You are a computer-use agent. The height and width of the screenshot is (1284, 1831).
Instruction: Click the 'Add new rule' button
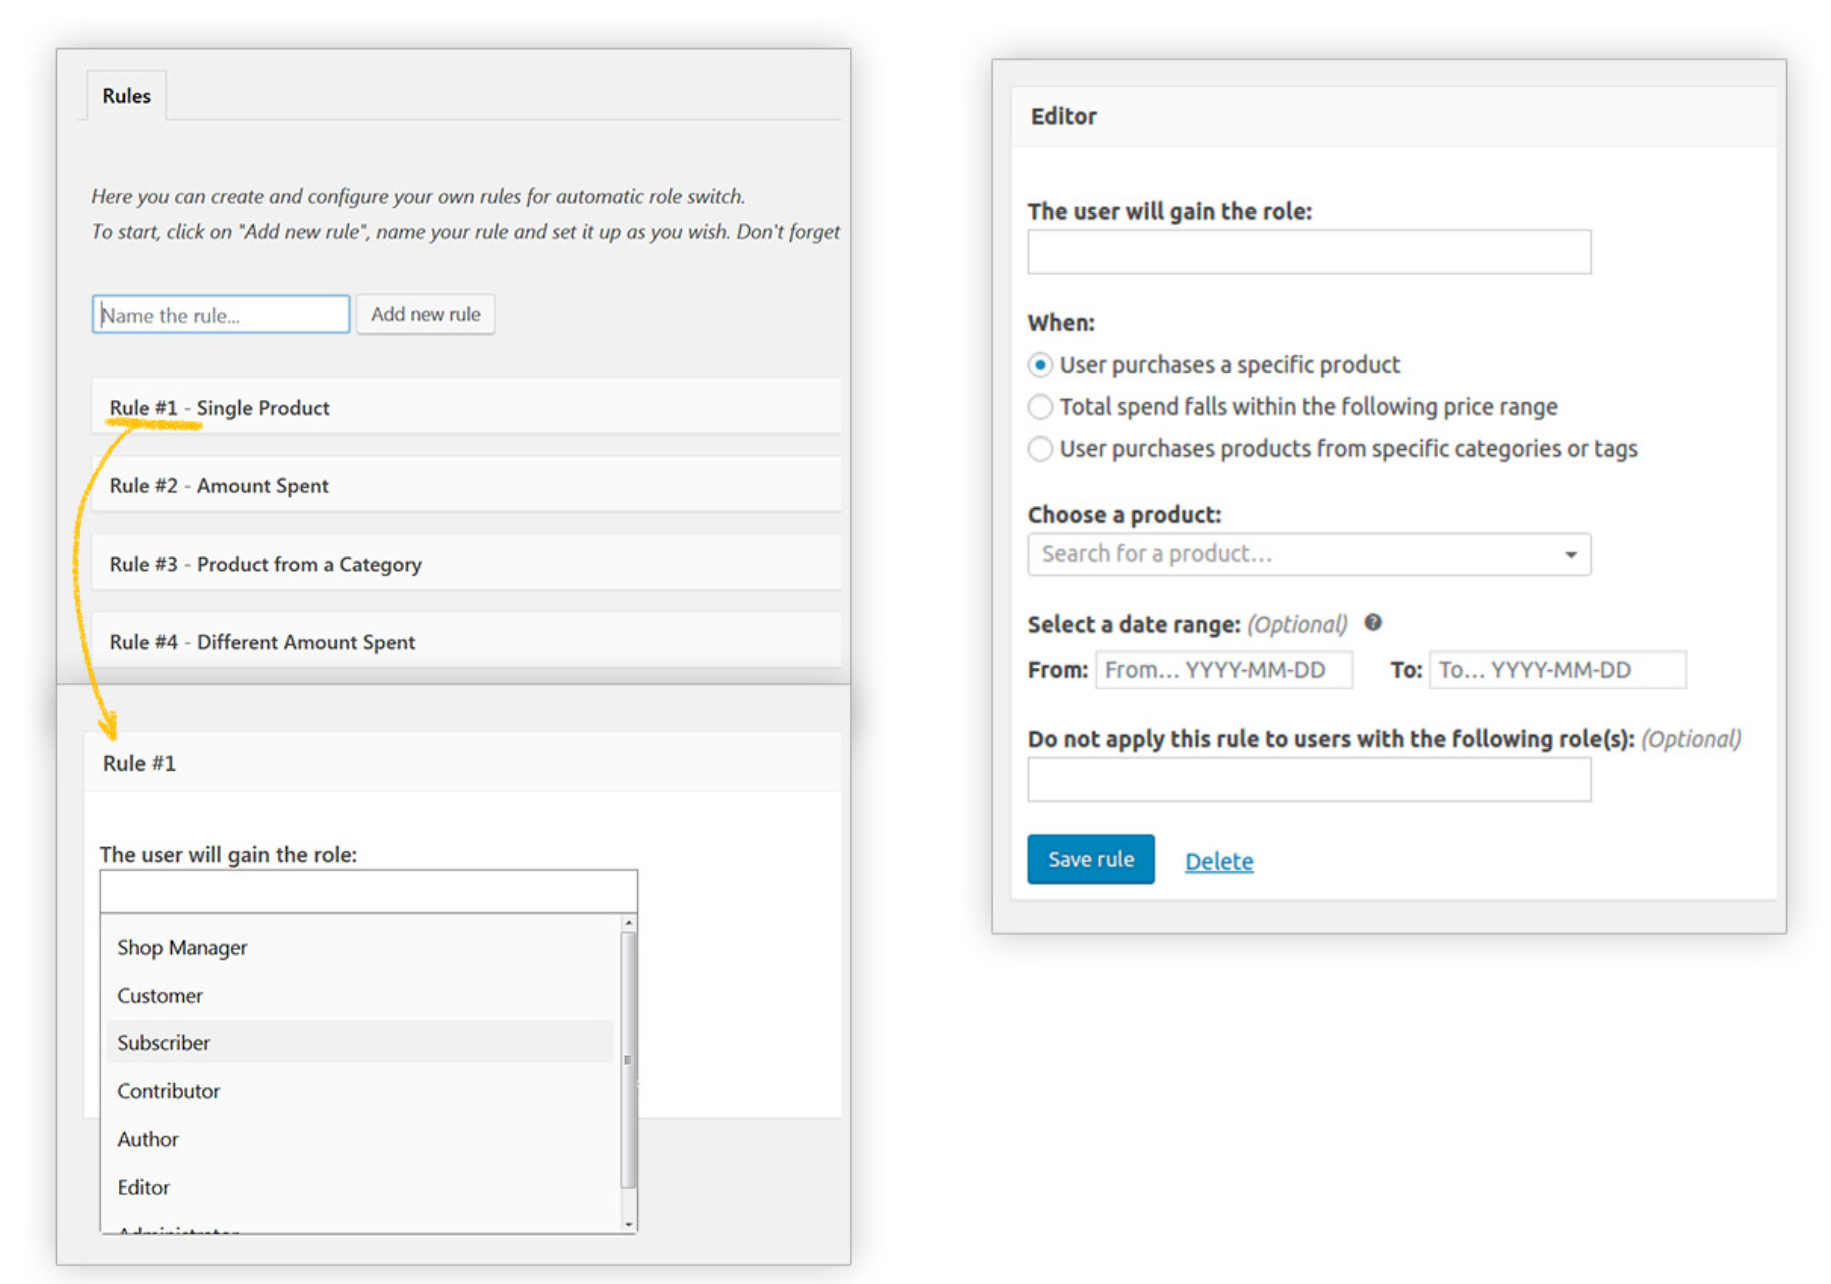pyautogui.click(x=425, y=314)
